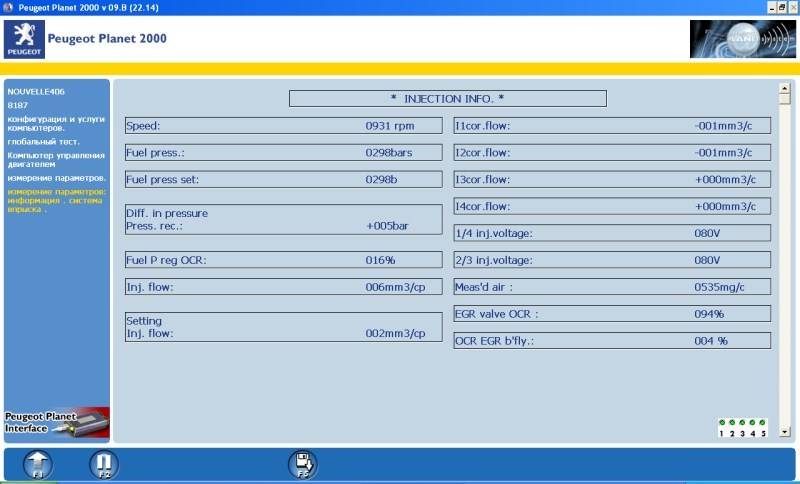Restore the window using the title bar button
800x484 pixels.
780,7
